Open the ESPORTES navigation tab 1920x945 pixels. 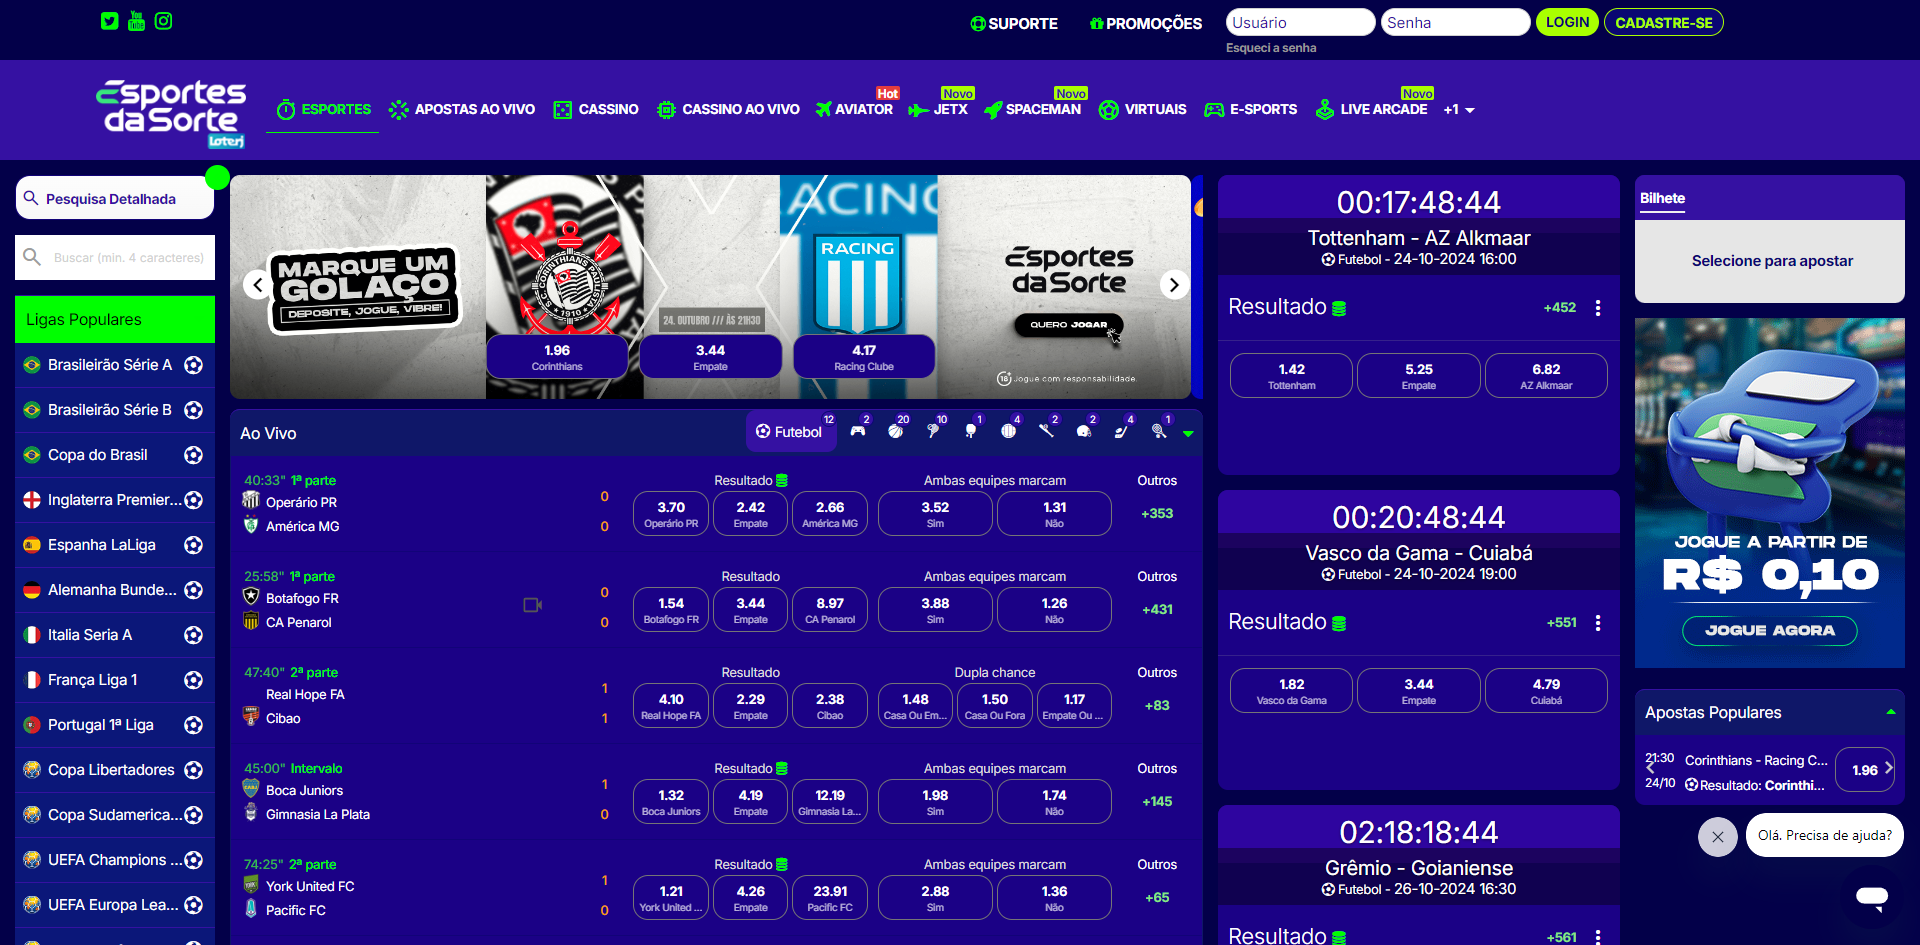click(x=323, y=109)
